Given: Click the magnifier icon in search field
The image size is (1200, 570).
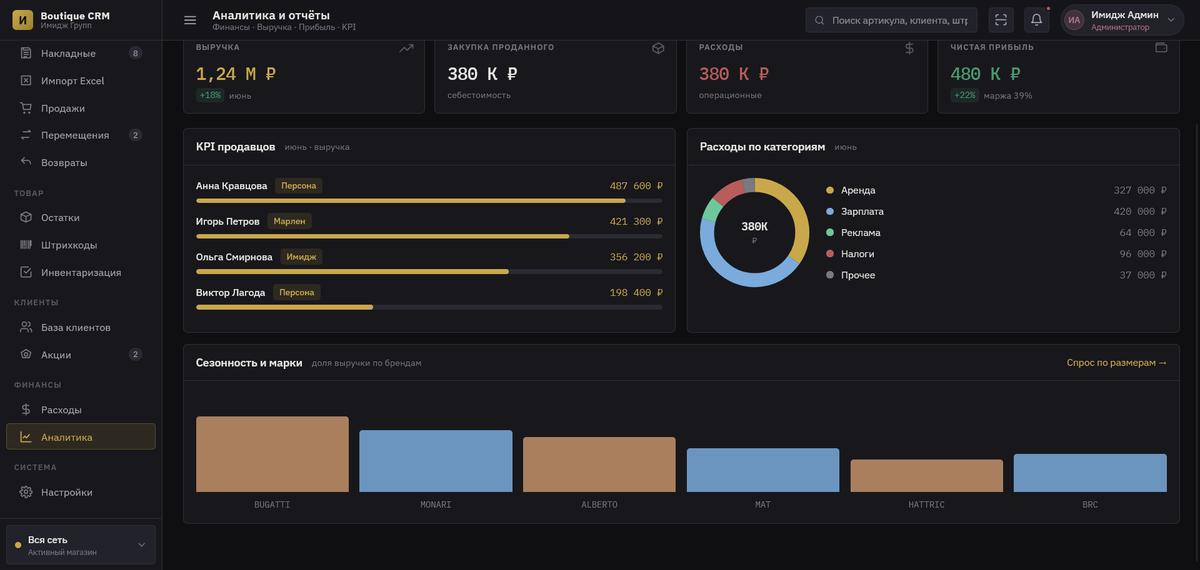Looking at the screenshot, I should [820, 20].
